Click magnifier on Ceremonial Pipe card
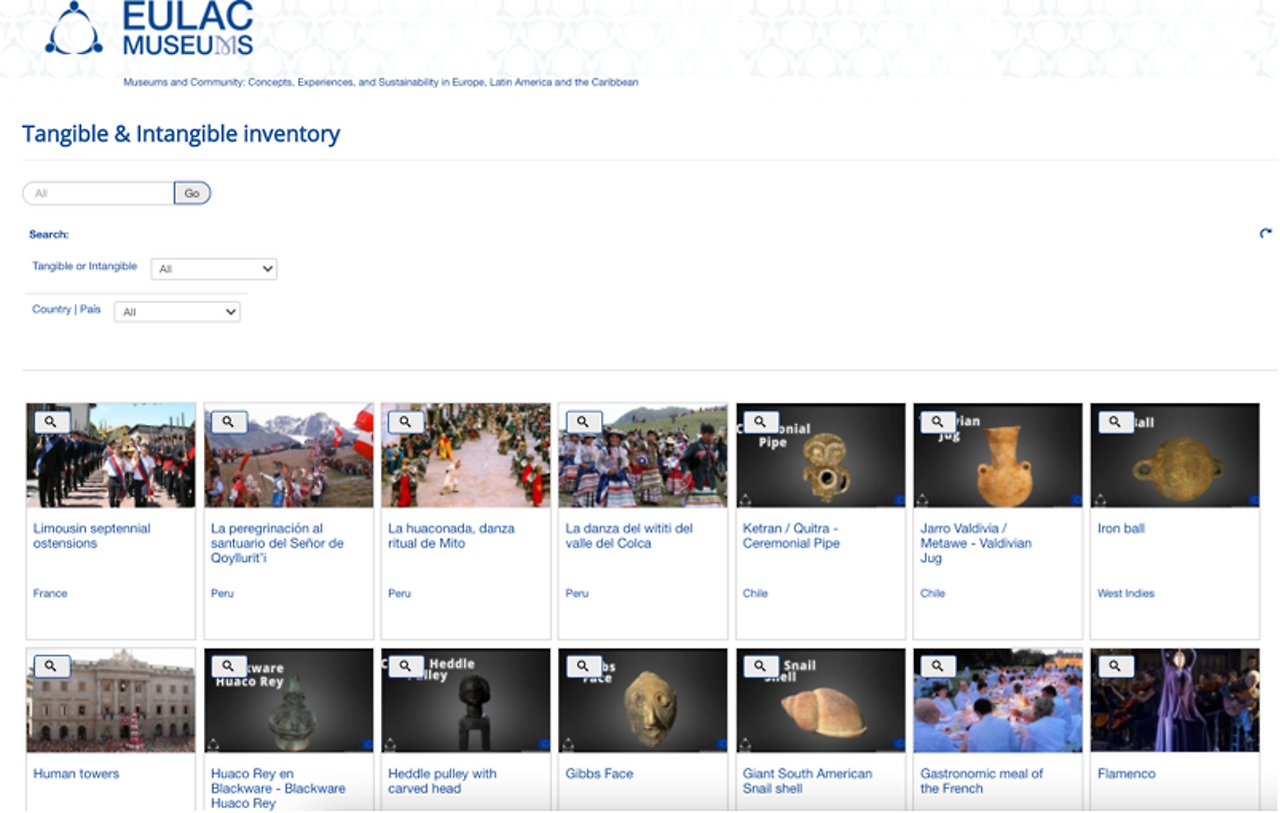The height and width of the screenshot is (813, 1280). pos(760,422)
